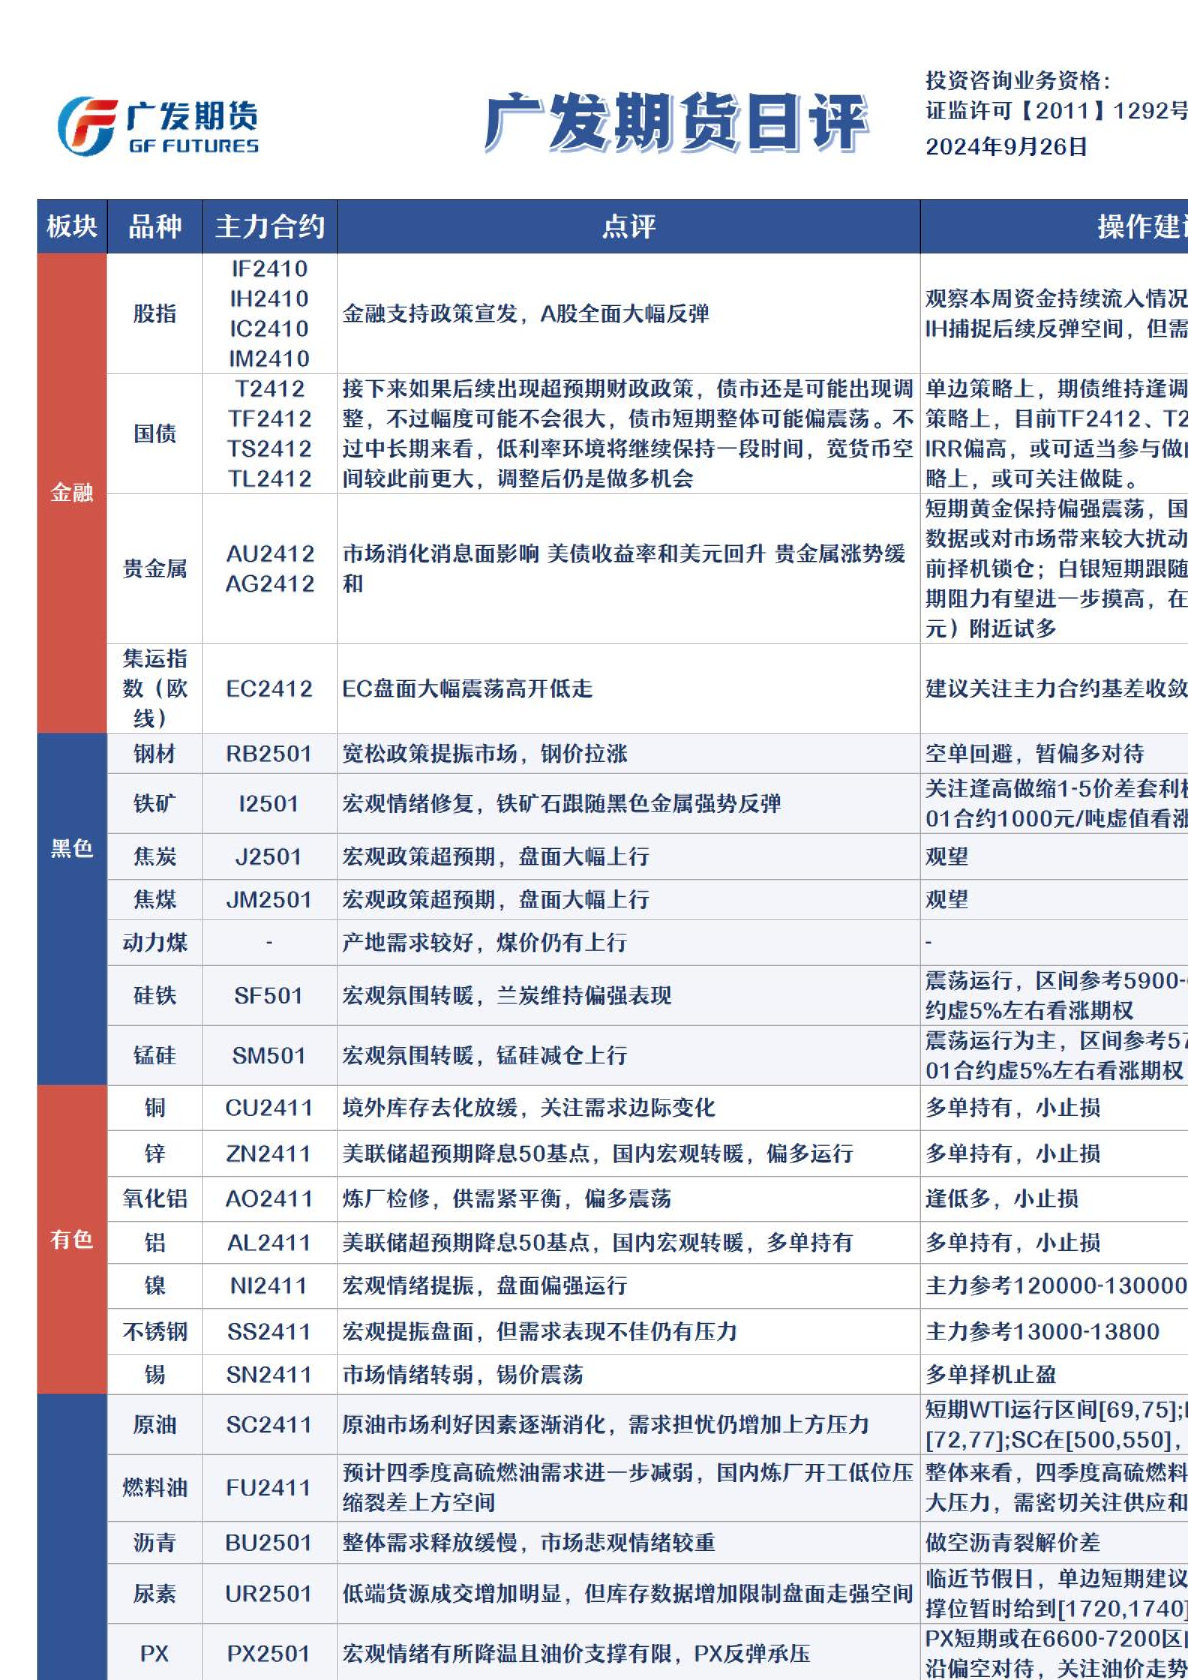
Task: Select comment 金融支持政策宣发，A股全面大幅反弹
Action: [526, 314]
